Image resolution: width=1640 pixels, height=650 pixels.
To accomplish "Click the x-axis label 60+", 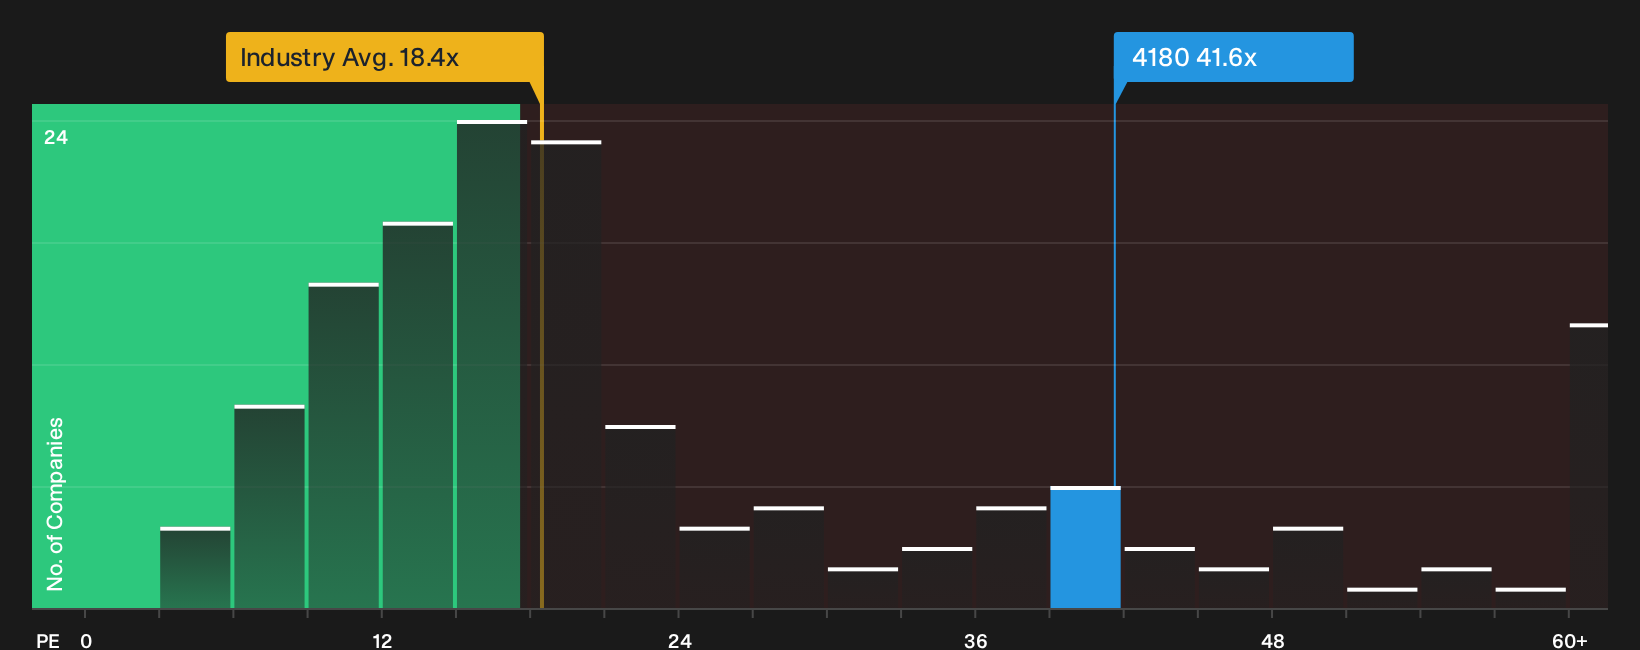I will 1570,641.
